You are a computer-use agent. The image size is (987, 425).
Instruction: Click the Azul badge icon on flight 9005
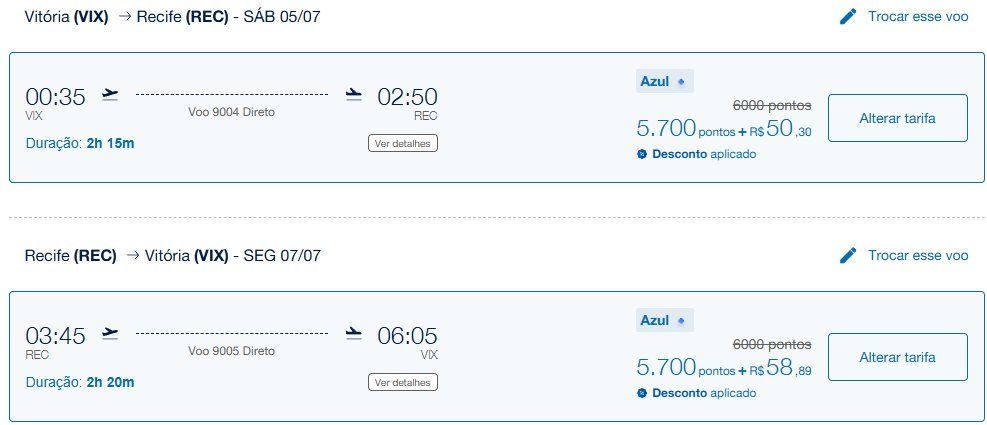pyautogui.click(x=681, y=321)
